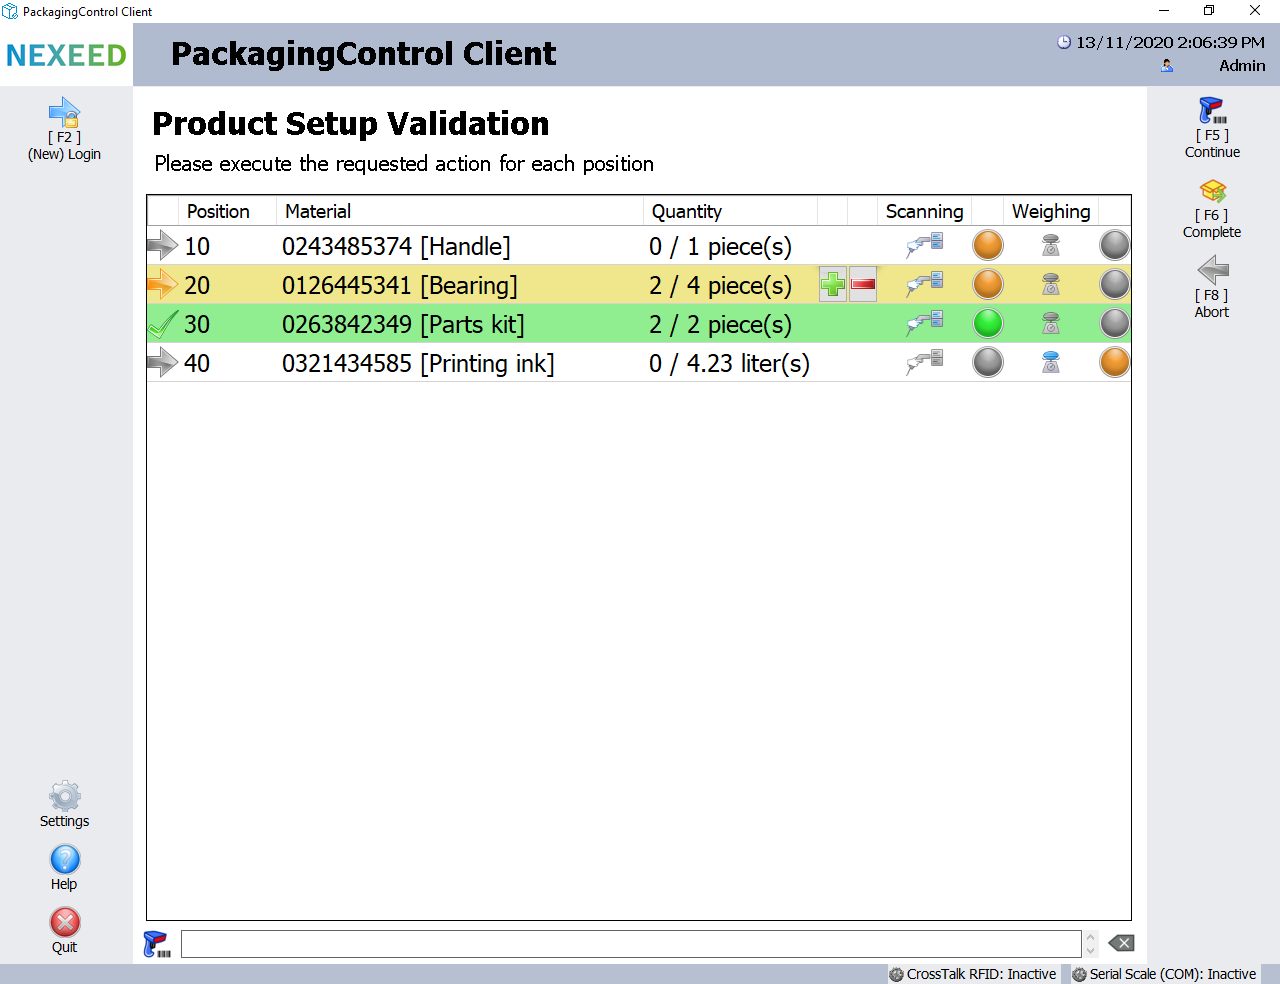1280x984 pixels.
Task: Click the red minus on Bearing row
Action: [863, 285]
